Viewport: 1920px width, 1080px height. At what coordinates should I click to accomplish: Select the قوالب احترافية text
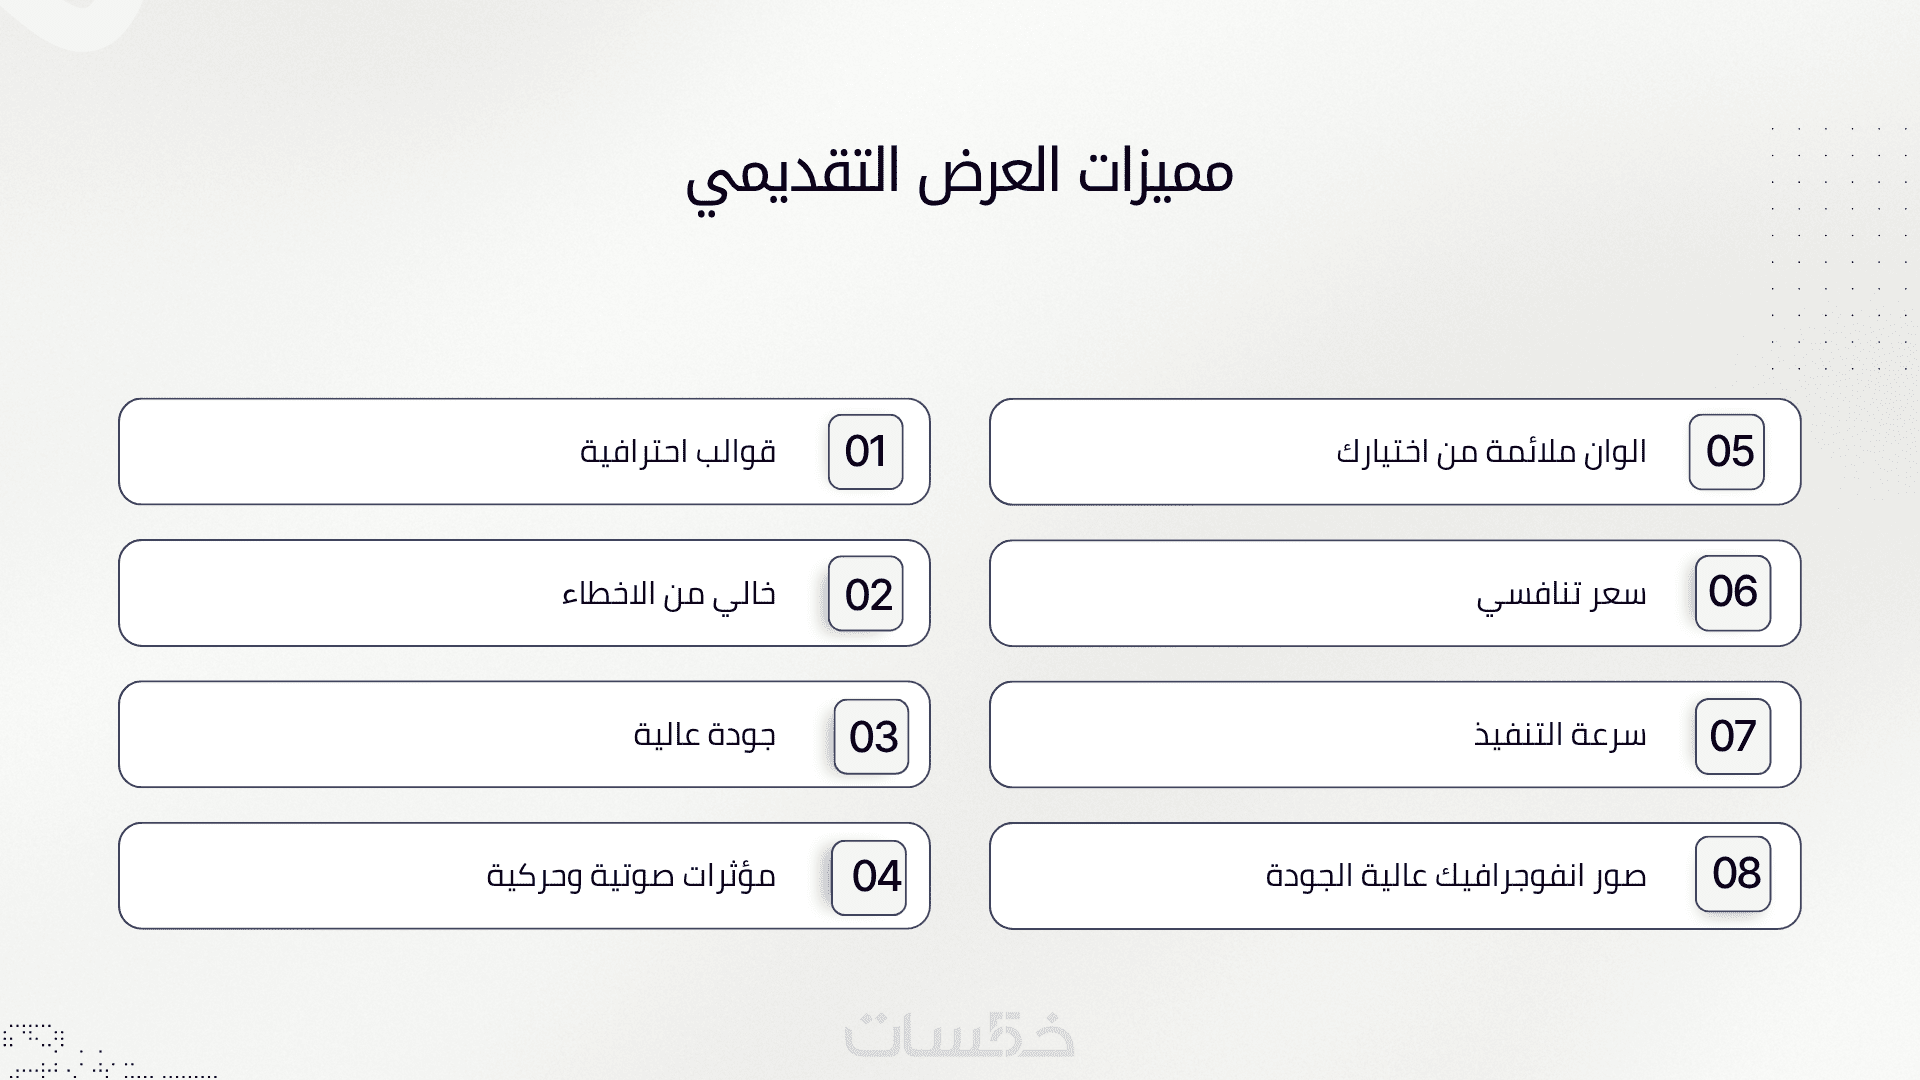coord(678,452)
